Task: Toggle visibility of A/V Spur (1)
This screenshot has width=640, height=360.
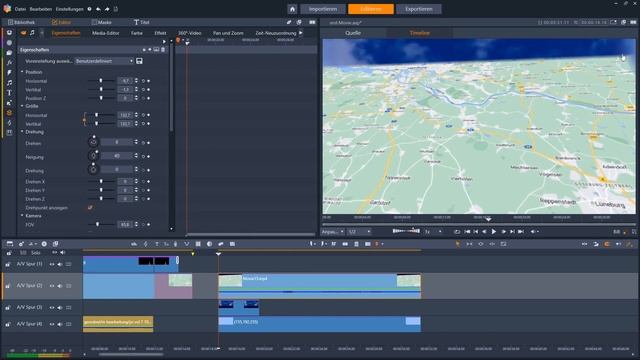Action: pos(52,264)
